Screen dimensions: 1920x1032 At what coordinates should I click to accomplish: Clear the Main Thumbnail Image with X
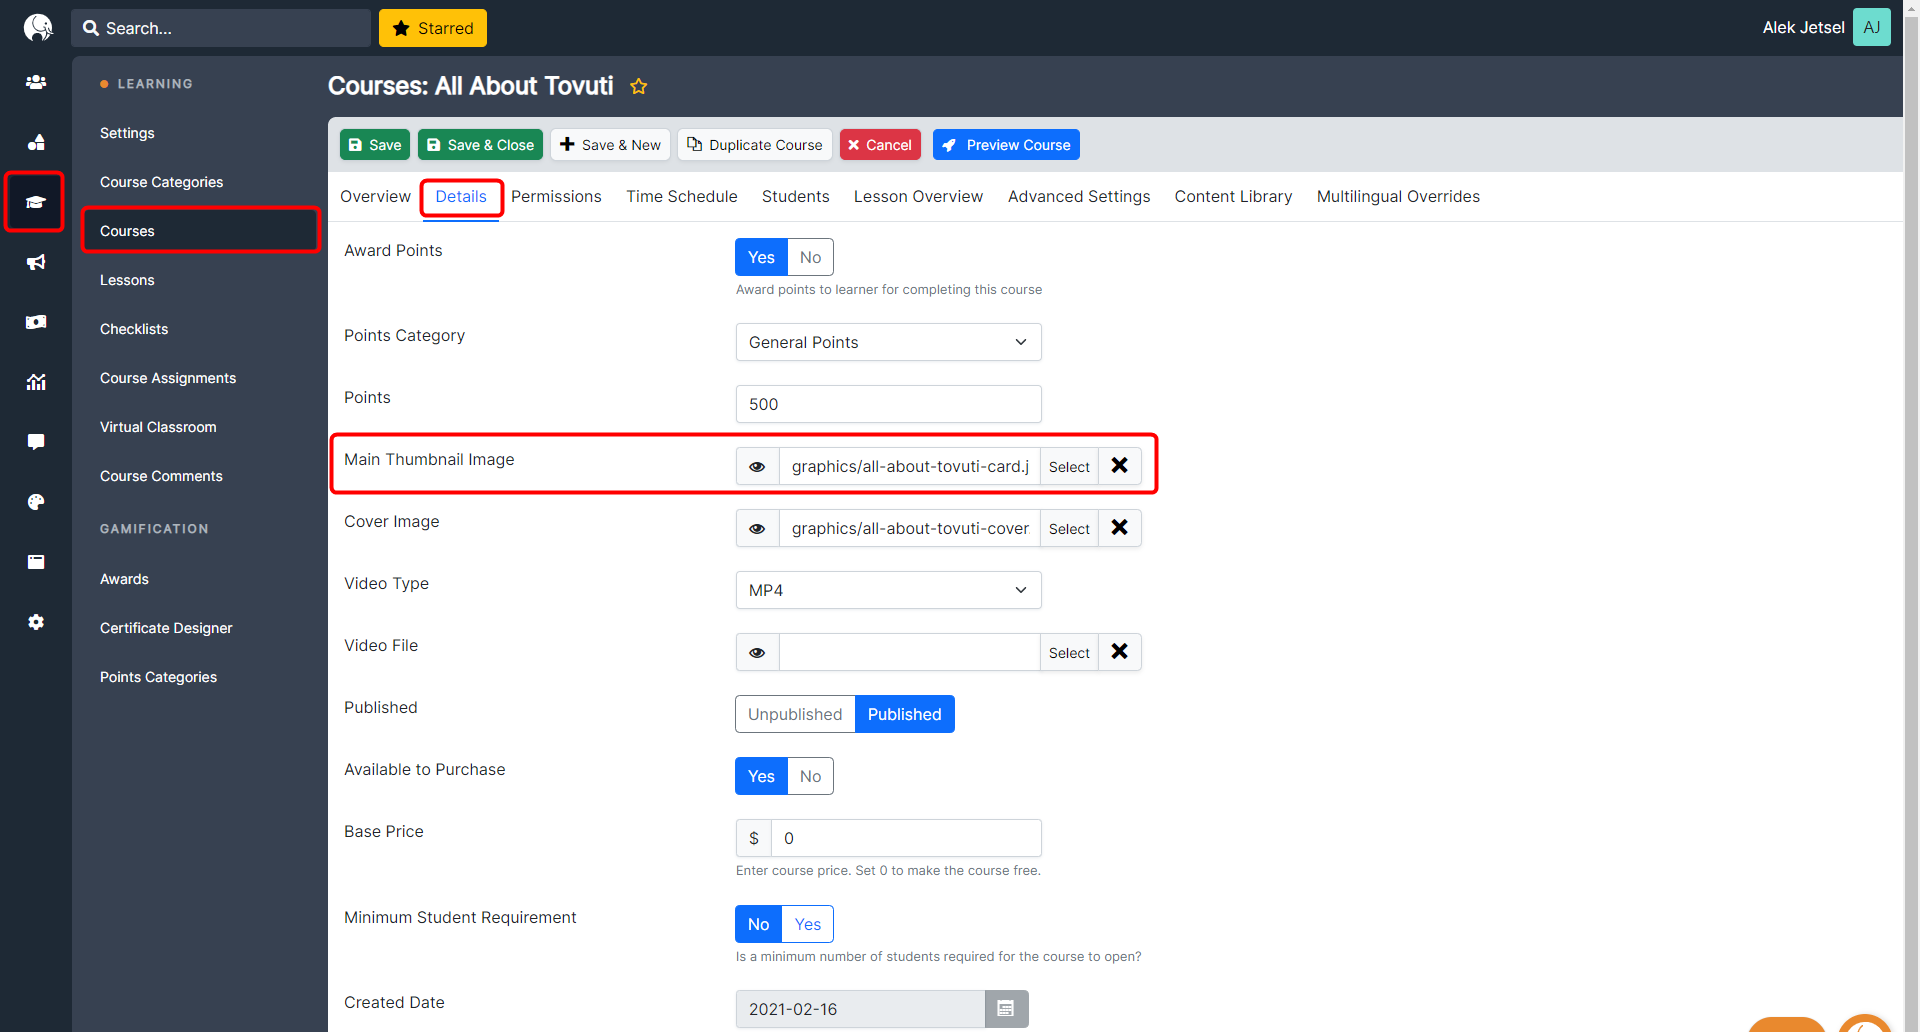pyautogui.click(x=1120, y=466)
